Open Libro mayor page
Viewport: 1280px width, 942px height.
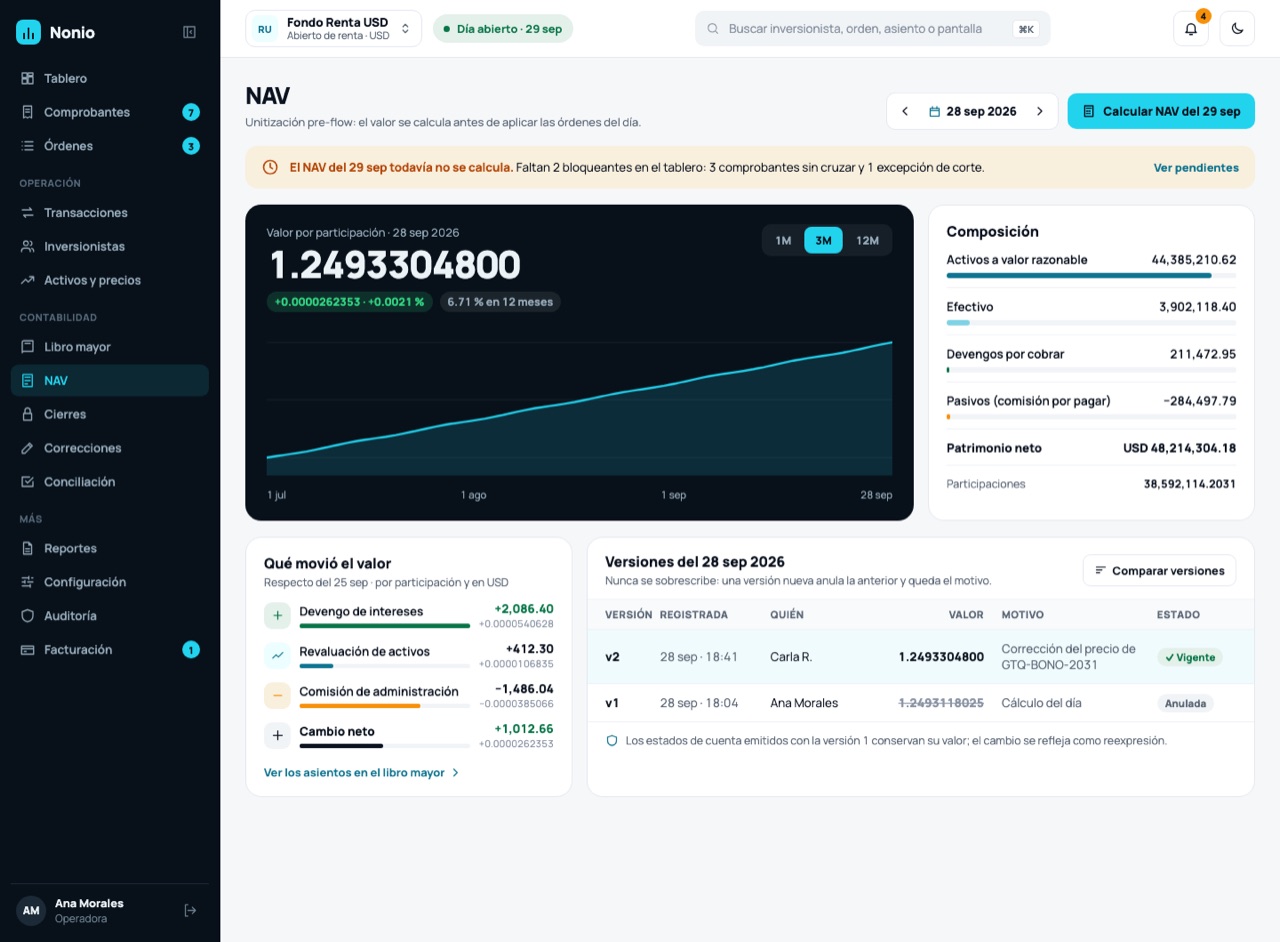click(110, 347)
